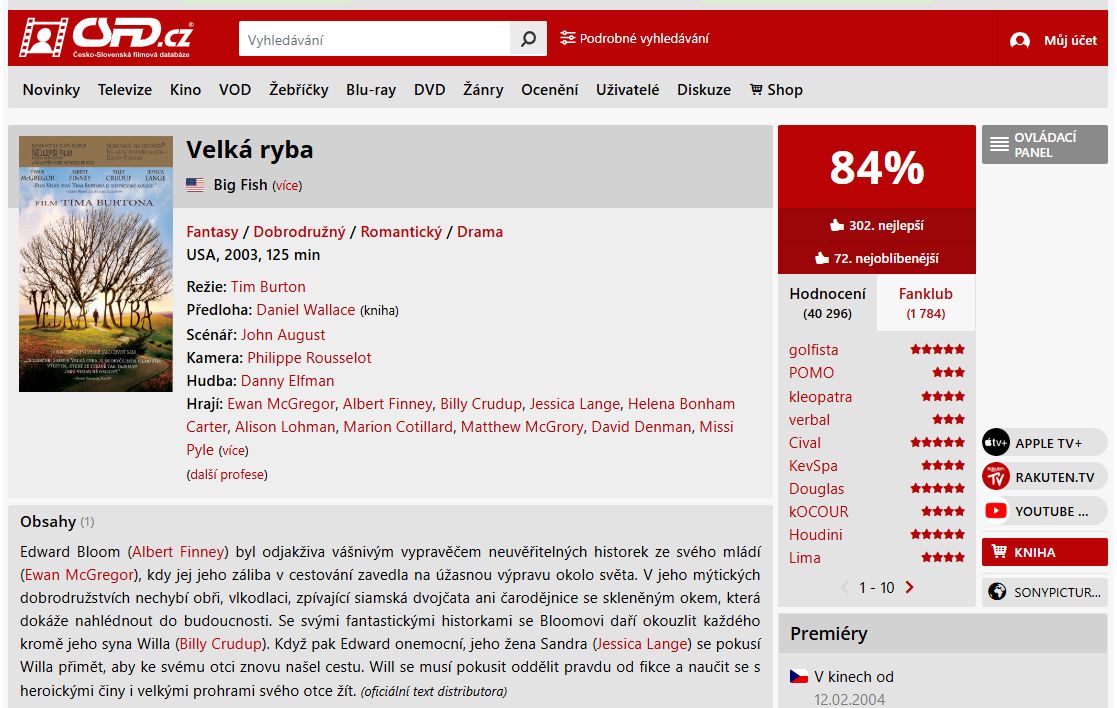Open the DVD menu item
Image resolution: width=1117 pixels, height=708 pixels.
coord(430,90)
